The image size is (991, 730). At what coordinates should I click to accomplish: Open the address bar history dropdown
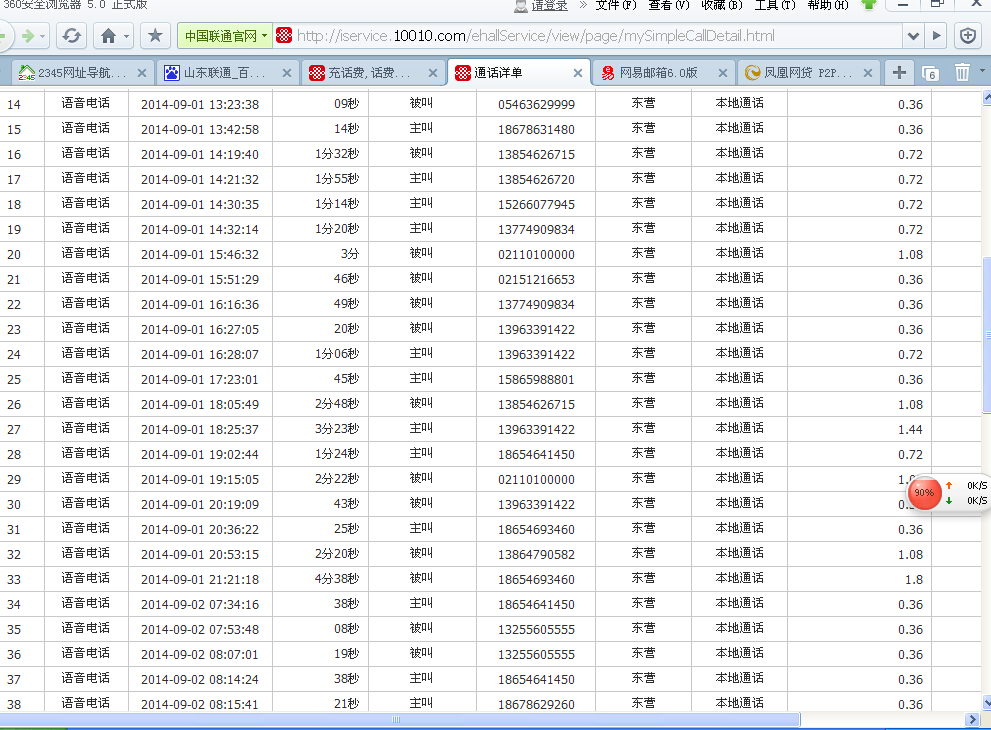click(x=912, y=36)
